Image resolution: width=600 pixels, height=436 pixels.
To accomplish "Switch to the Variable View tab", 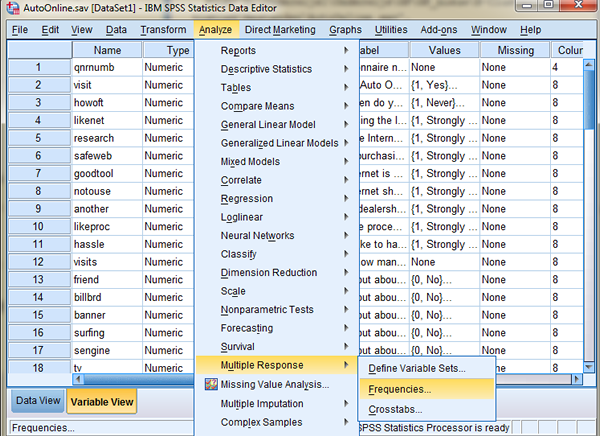I will point(102,402).
